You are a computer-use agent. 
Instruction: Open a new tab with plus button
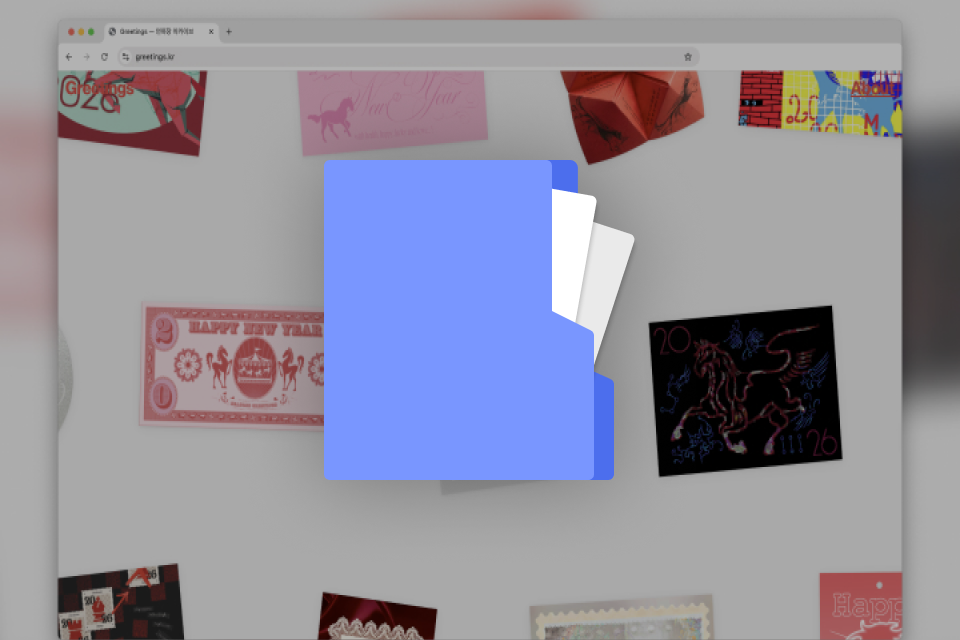[228, 31]
